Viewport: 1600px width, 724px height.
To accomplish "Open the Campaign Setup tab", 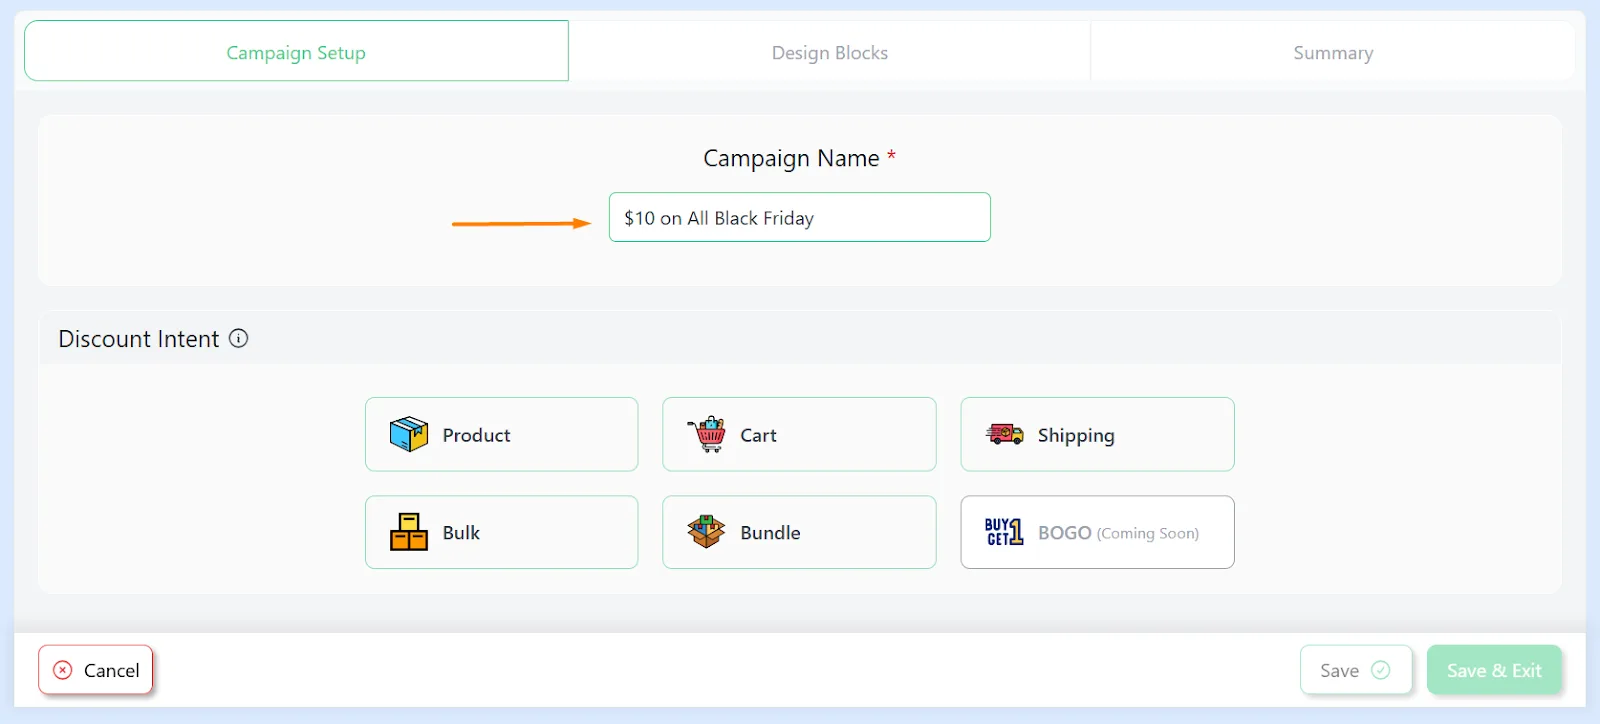I will [296, 51].
